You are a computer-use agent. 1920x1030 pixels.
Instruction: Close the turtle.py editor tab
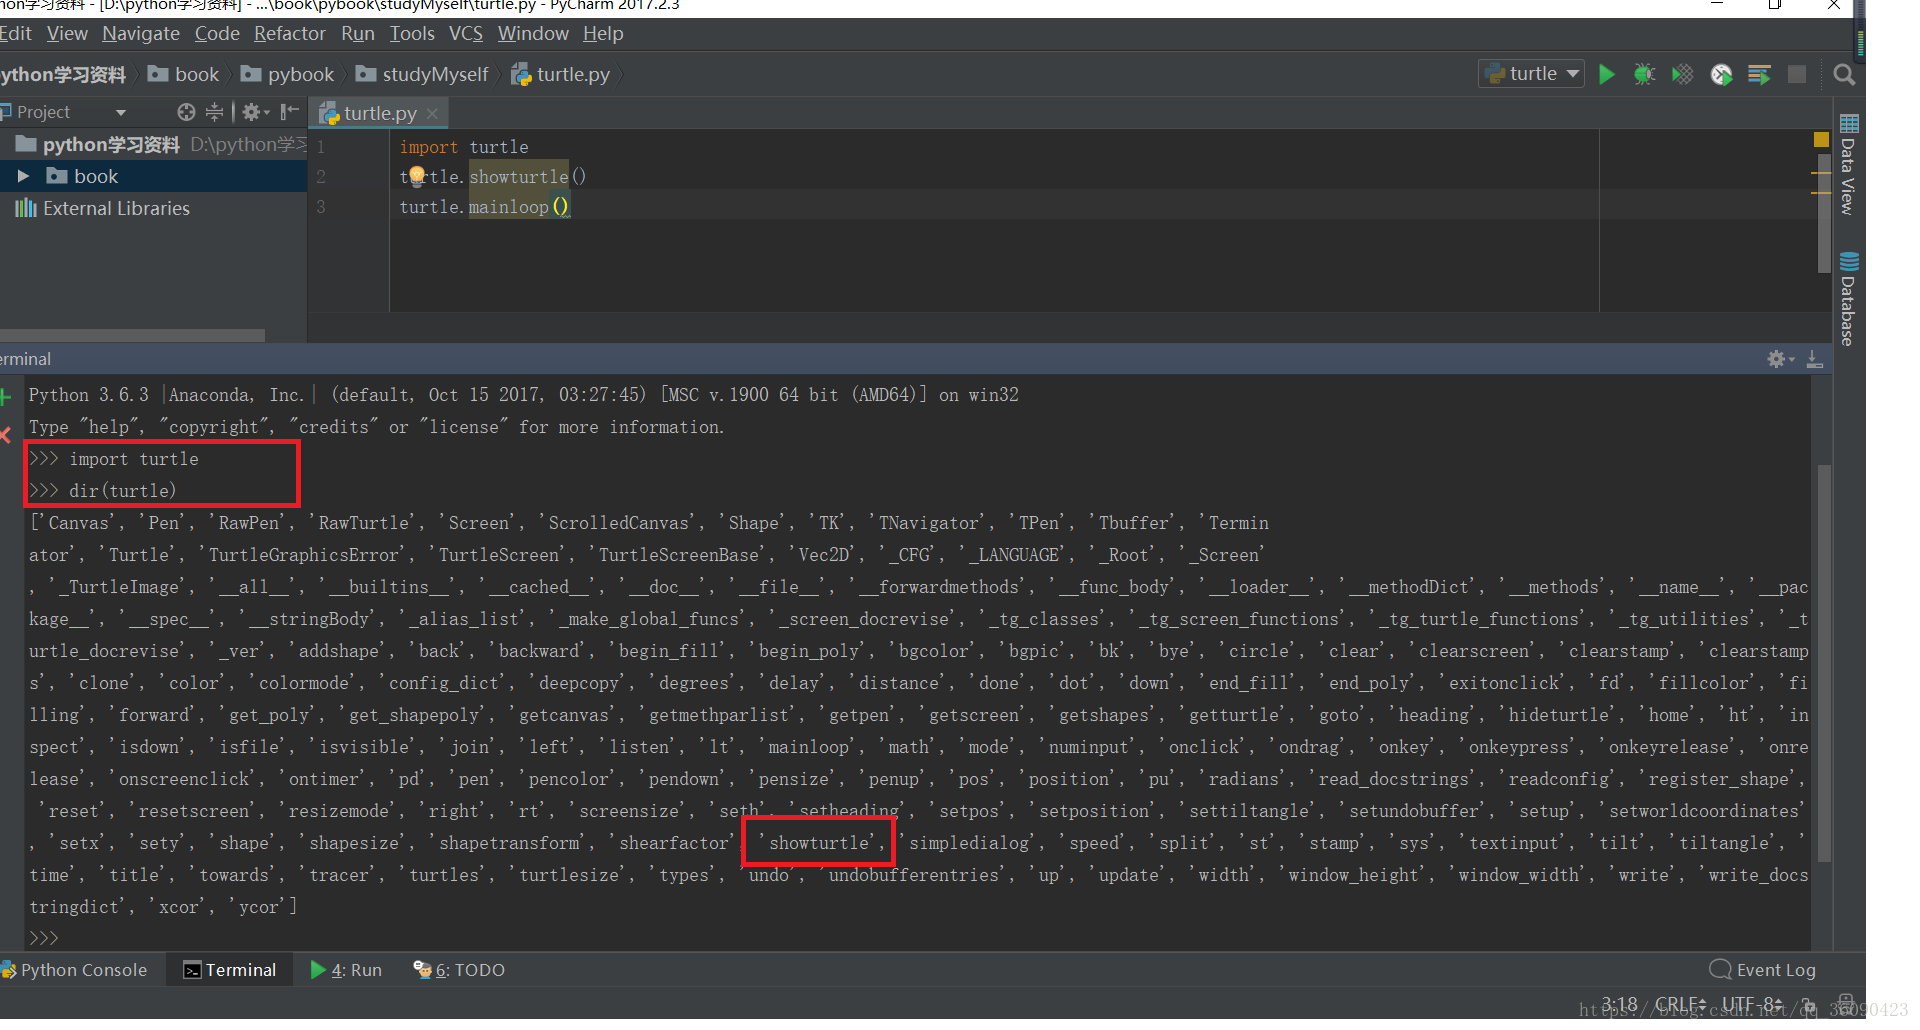click(x=432, y=114)
